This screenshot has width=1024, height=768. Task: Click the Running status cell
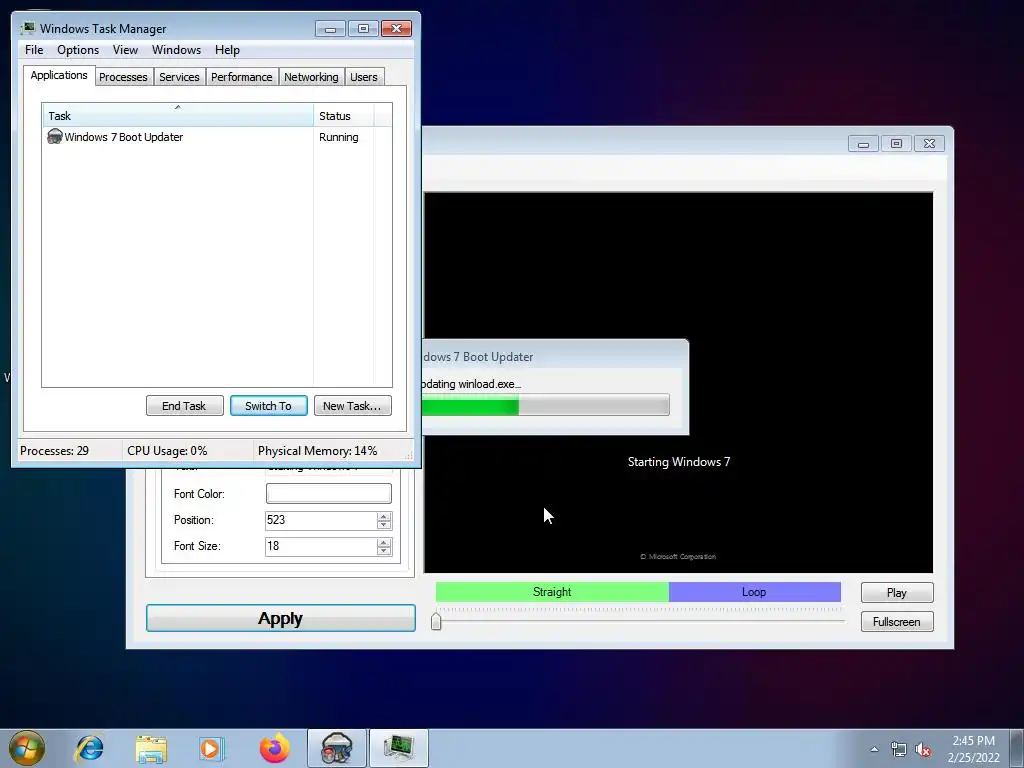pos(338,137)
